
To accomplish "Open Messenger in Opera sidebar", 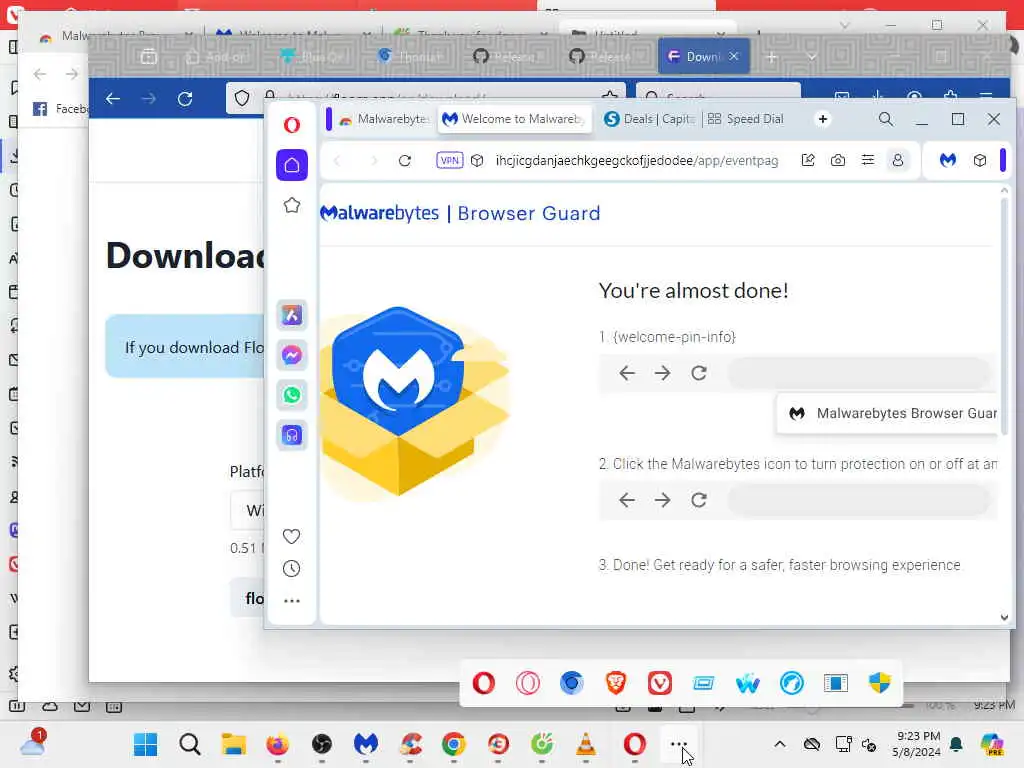I will point(291,355).
